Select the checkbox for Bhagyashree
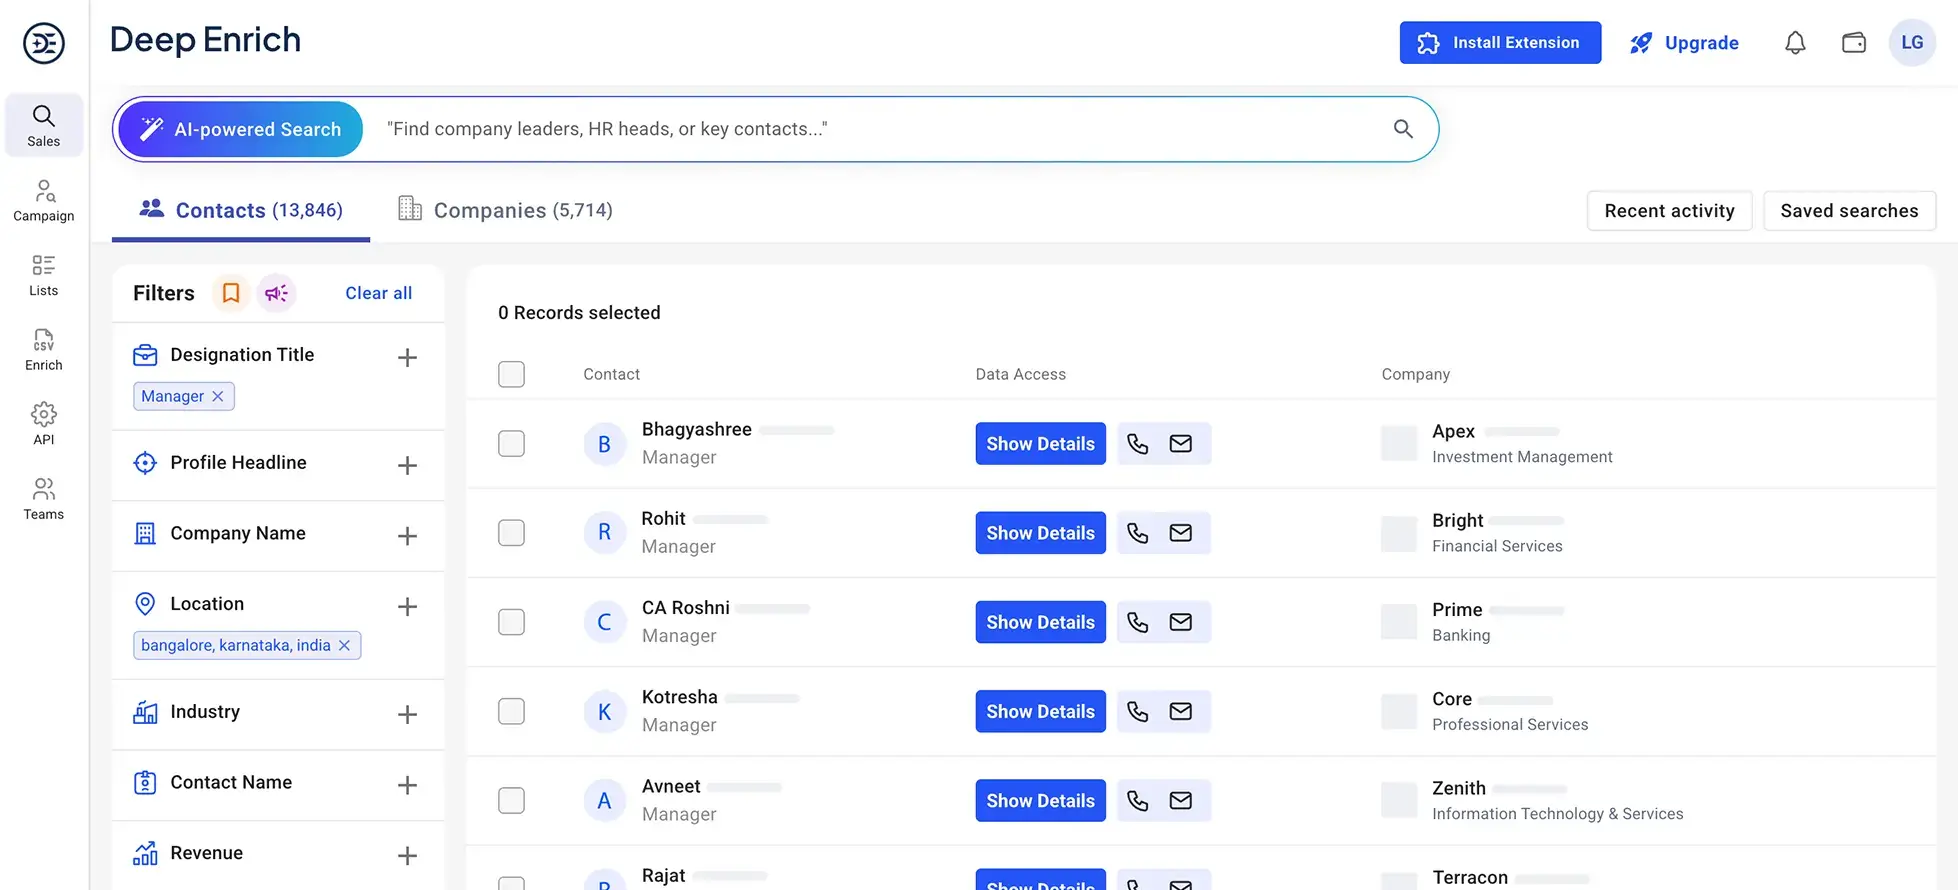This screenshot has height=890, width=1958. [511, 443]
